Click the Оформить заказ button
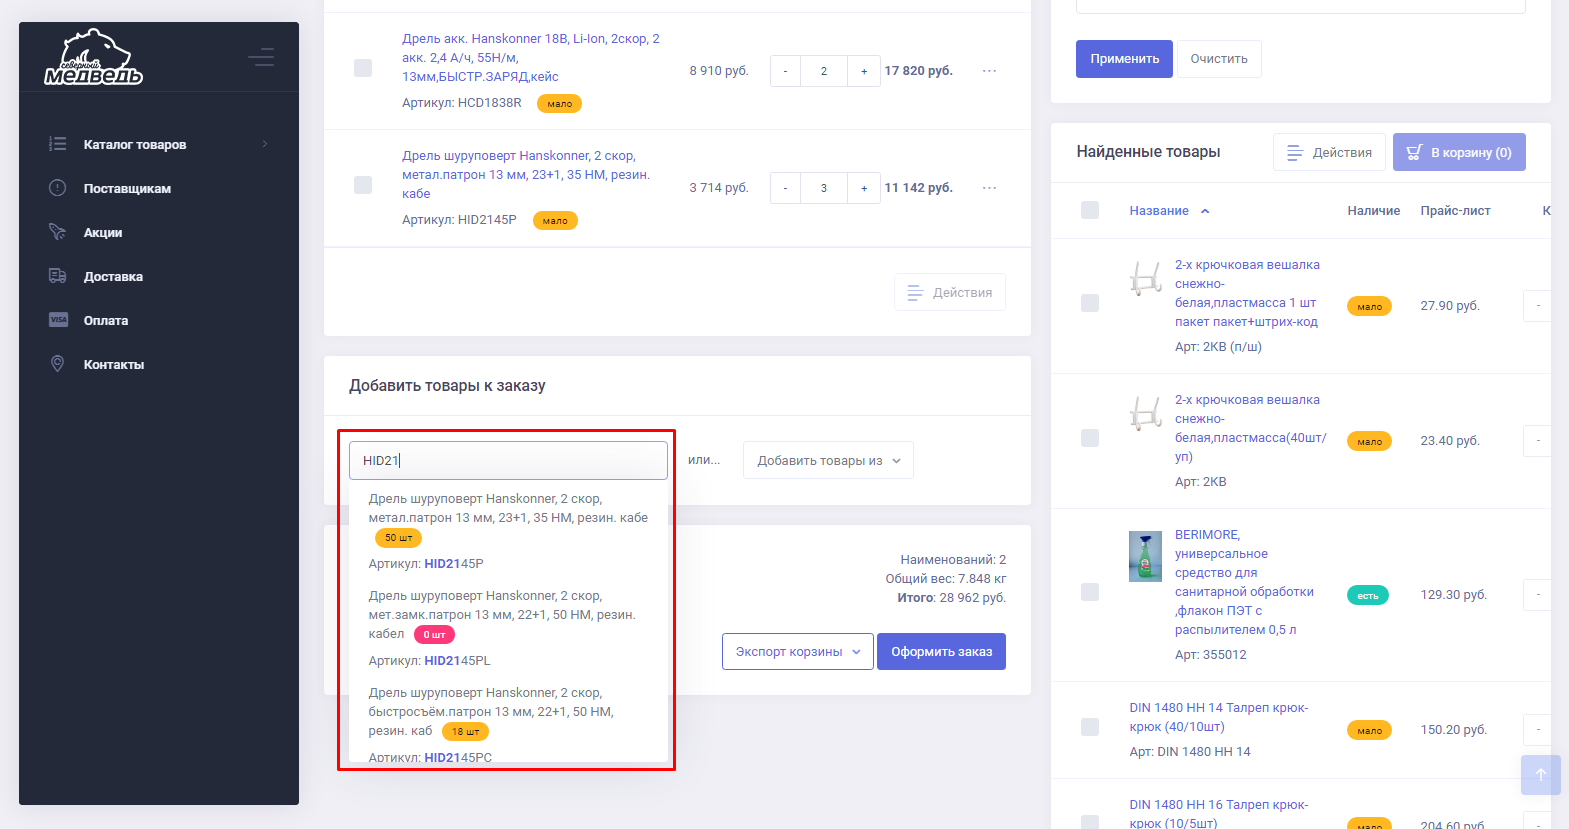This screenshot has height=829, width=1569. tap(941, 652)
